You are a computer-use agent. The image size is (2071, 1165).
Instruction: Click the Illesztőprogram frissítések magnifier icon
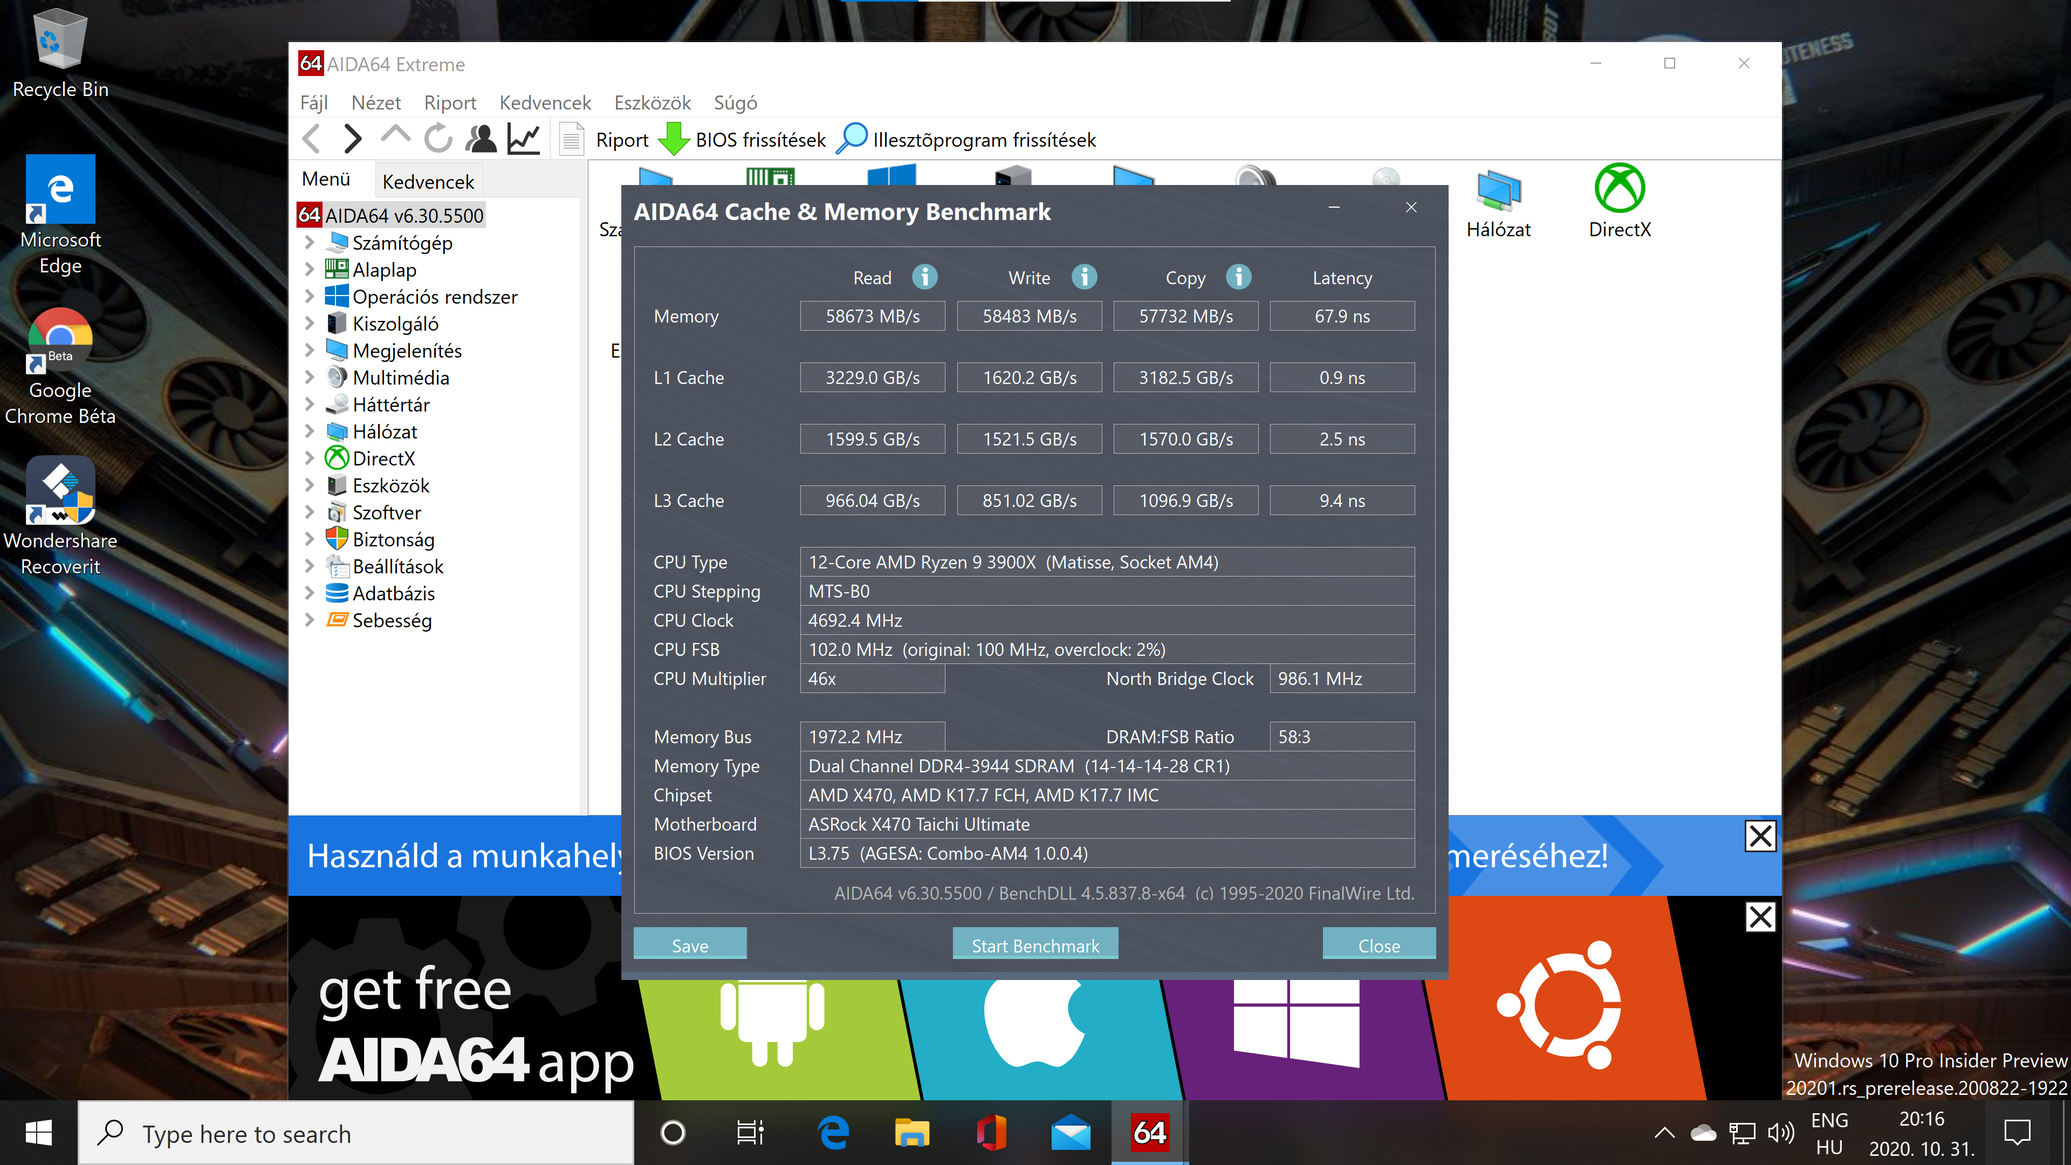click(851, 139)
